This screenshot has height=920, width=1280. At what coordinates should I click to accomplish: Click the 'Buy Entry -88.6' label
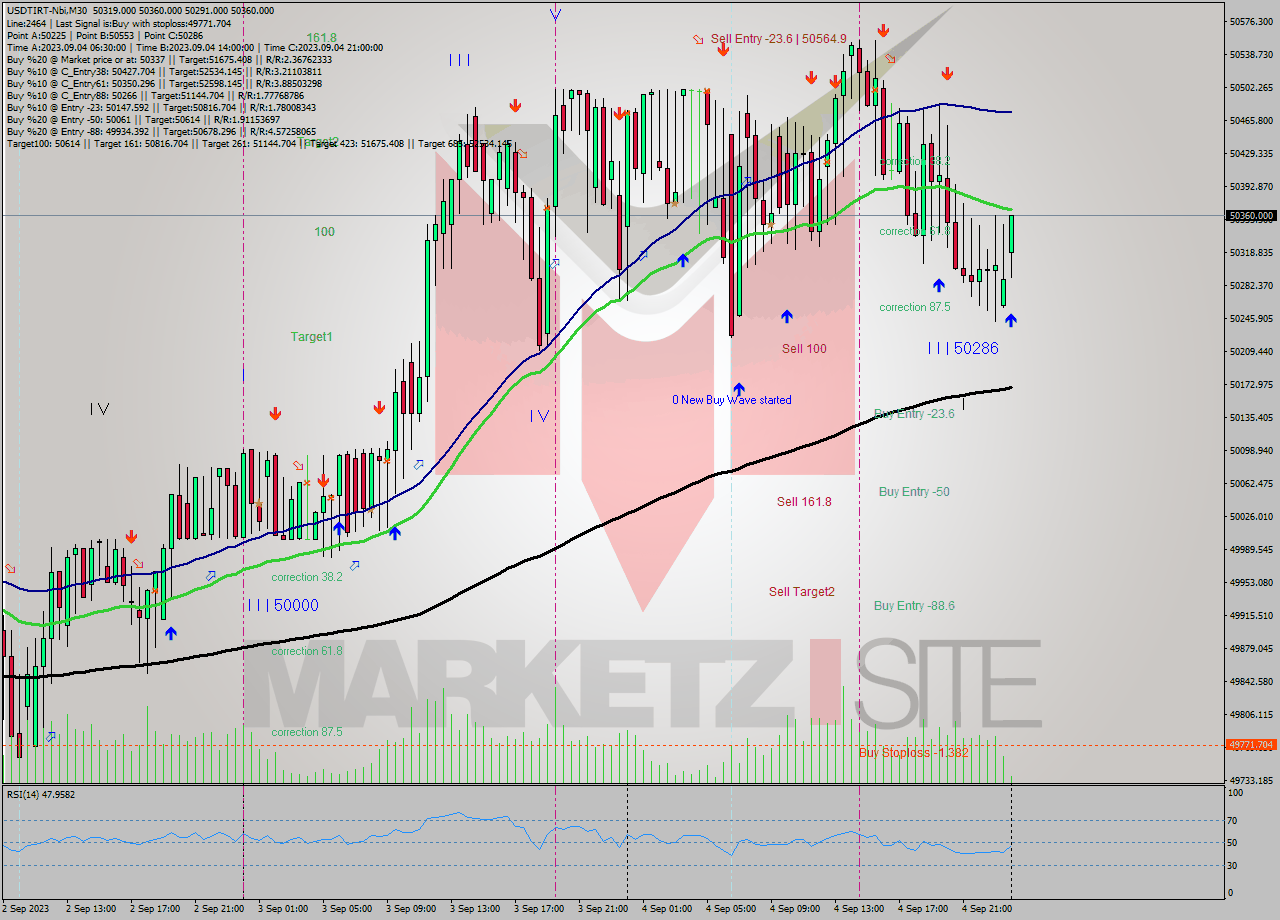click(x=914, y=606)
